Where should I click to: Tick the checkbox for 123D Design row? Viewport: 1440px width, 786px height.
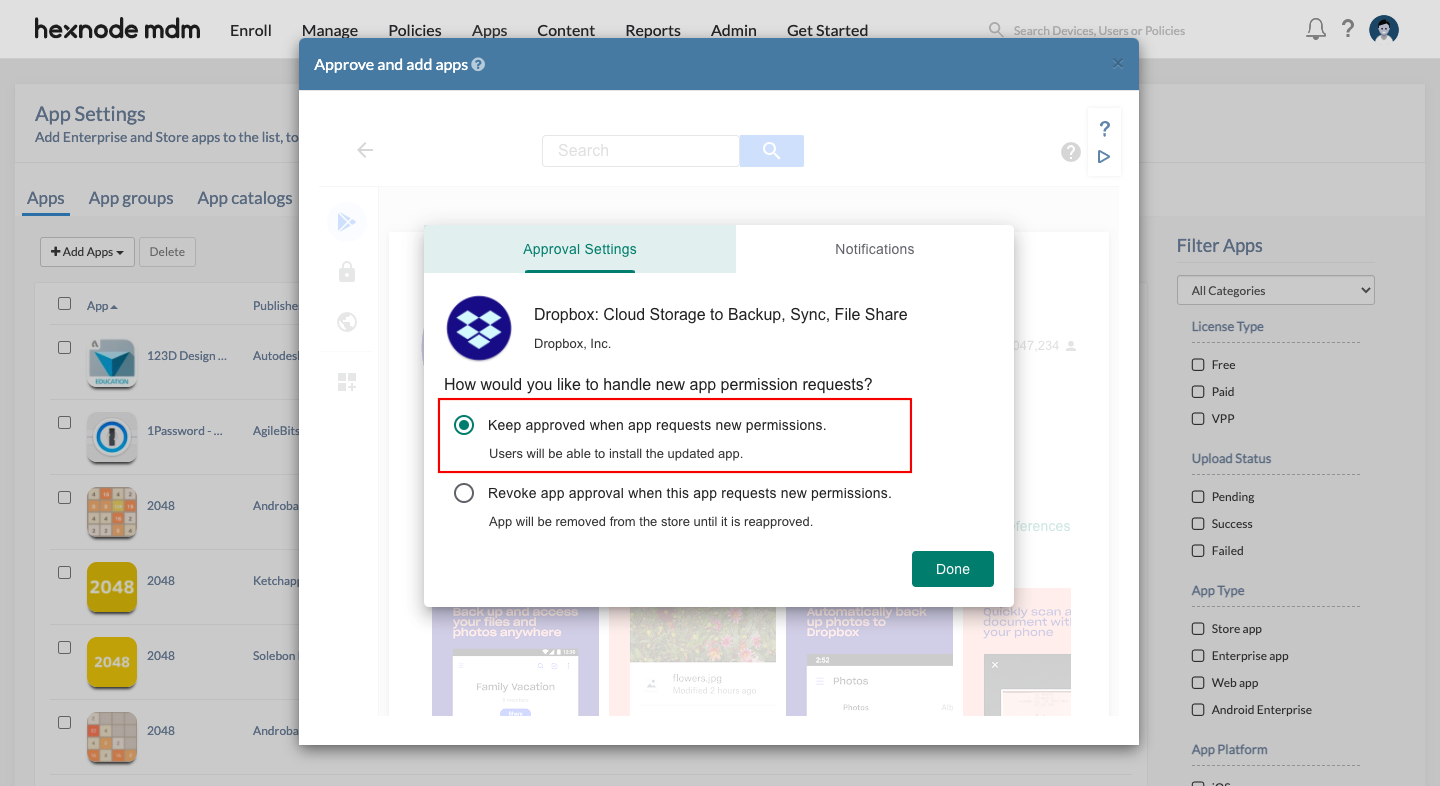[x=64, y=348]
